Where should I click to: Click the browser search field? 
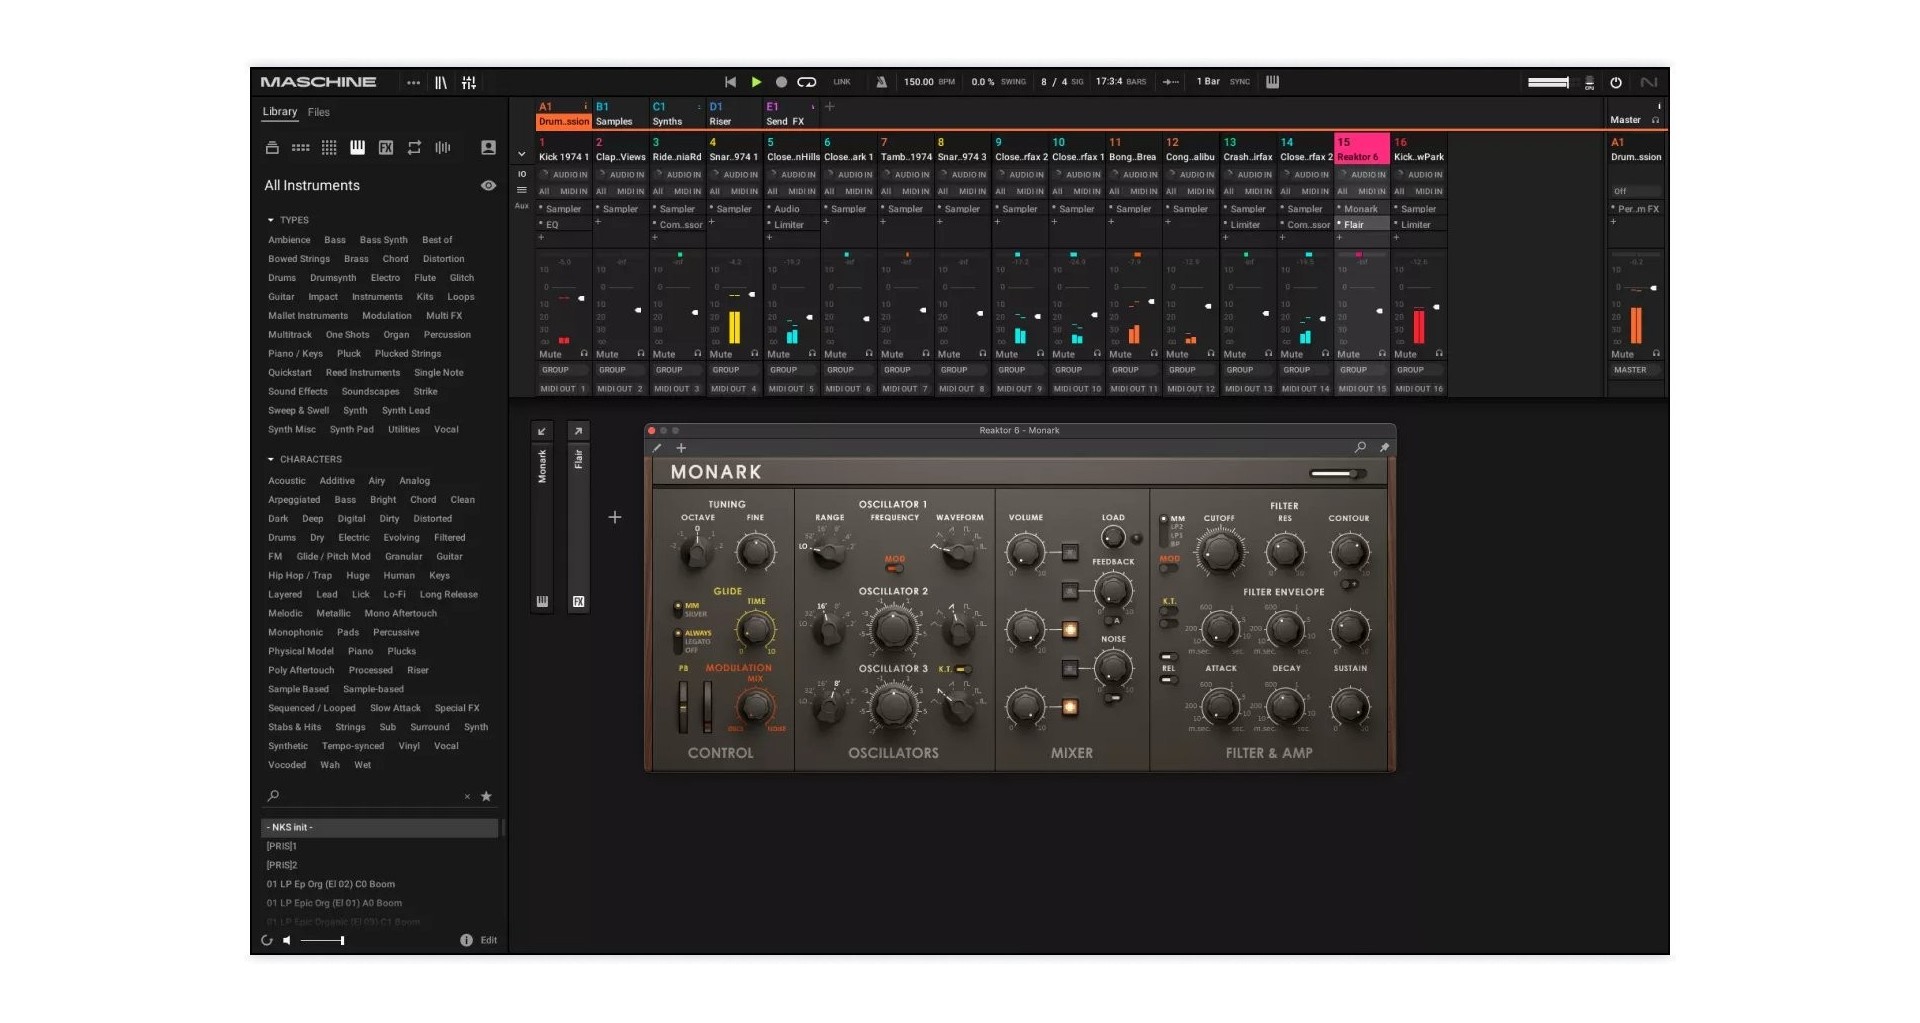tap(372, 796)
